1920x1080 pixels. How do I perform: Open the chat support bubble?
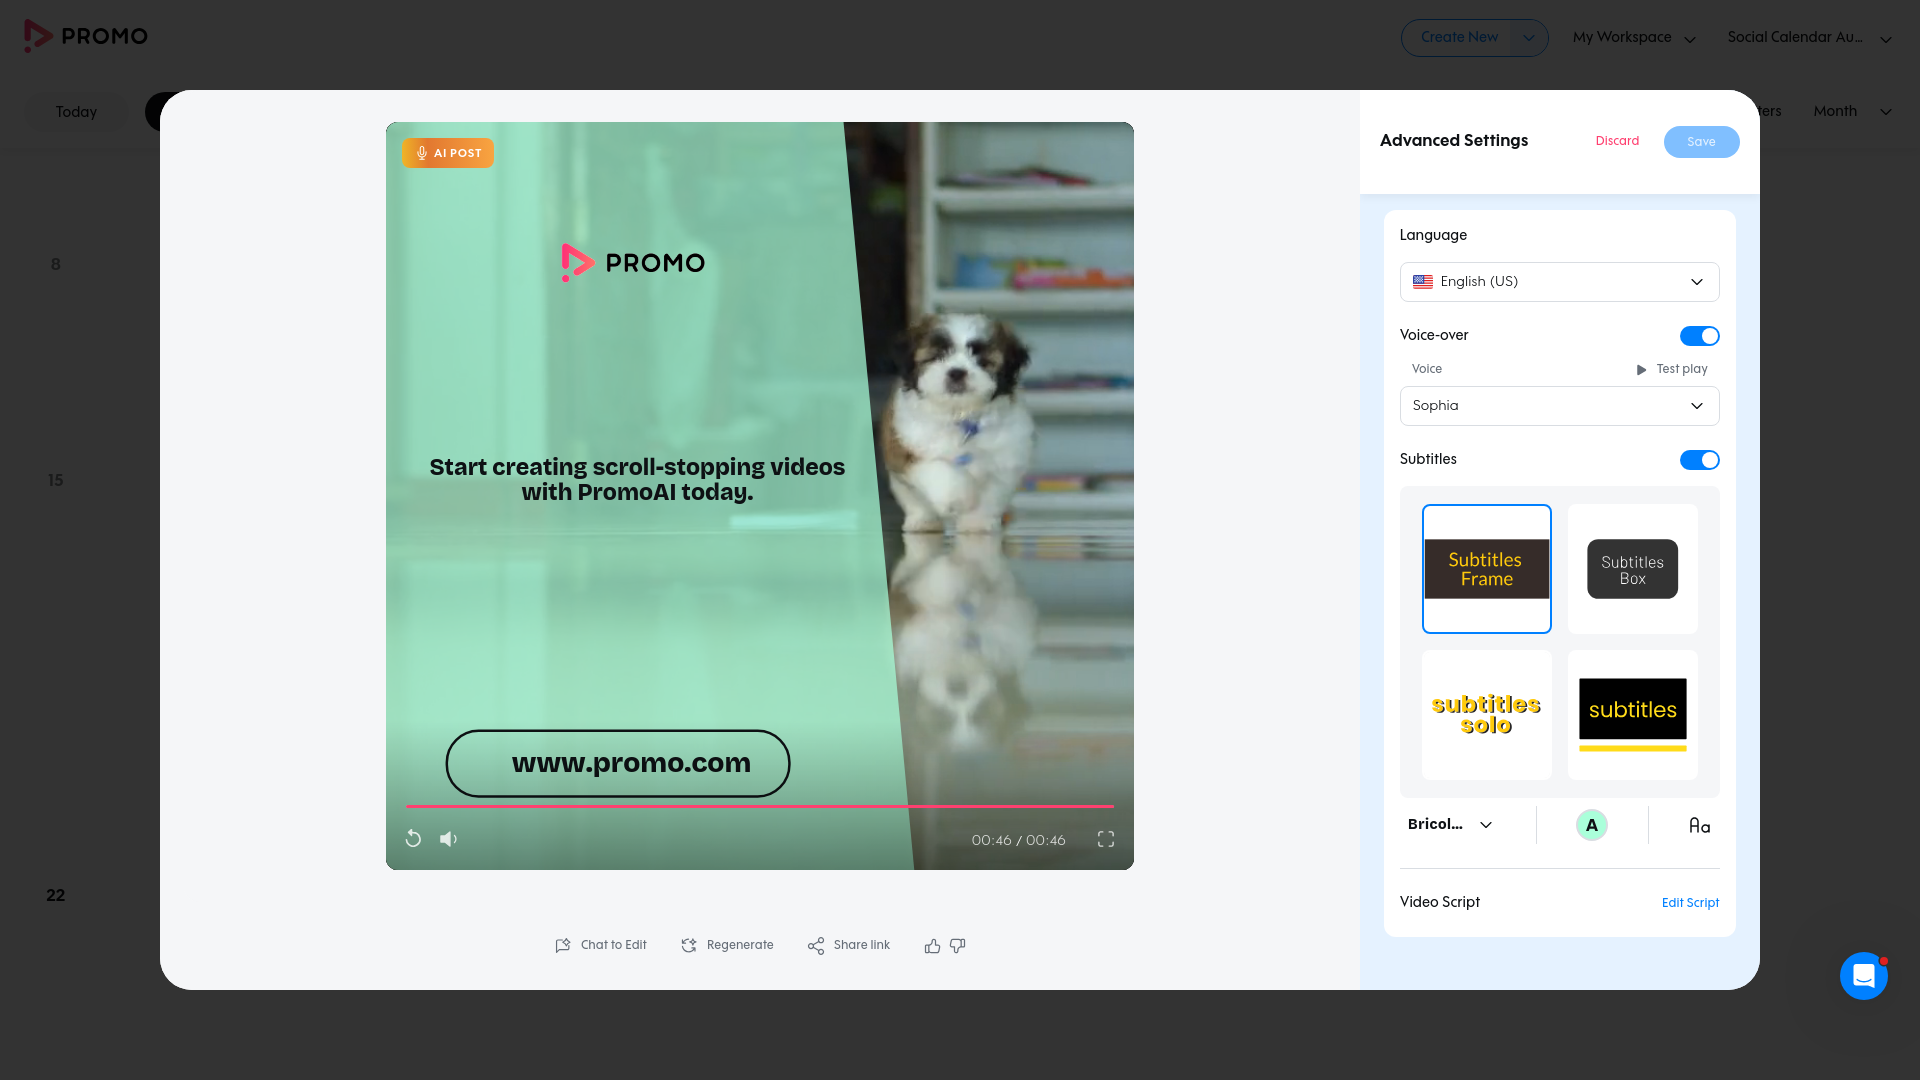tap(1863, 975)
